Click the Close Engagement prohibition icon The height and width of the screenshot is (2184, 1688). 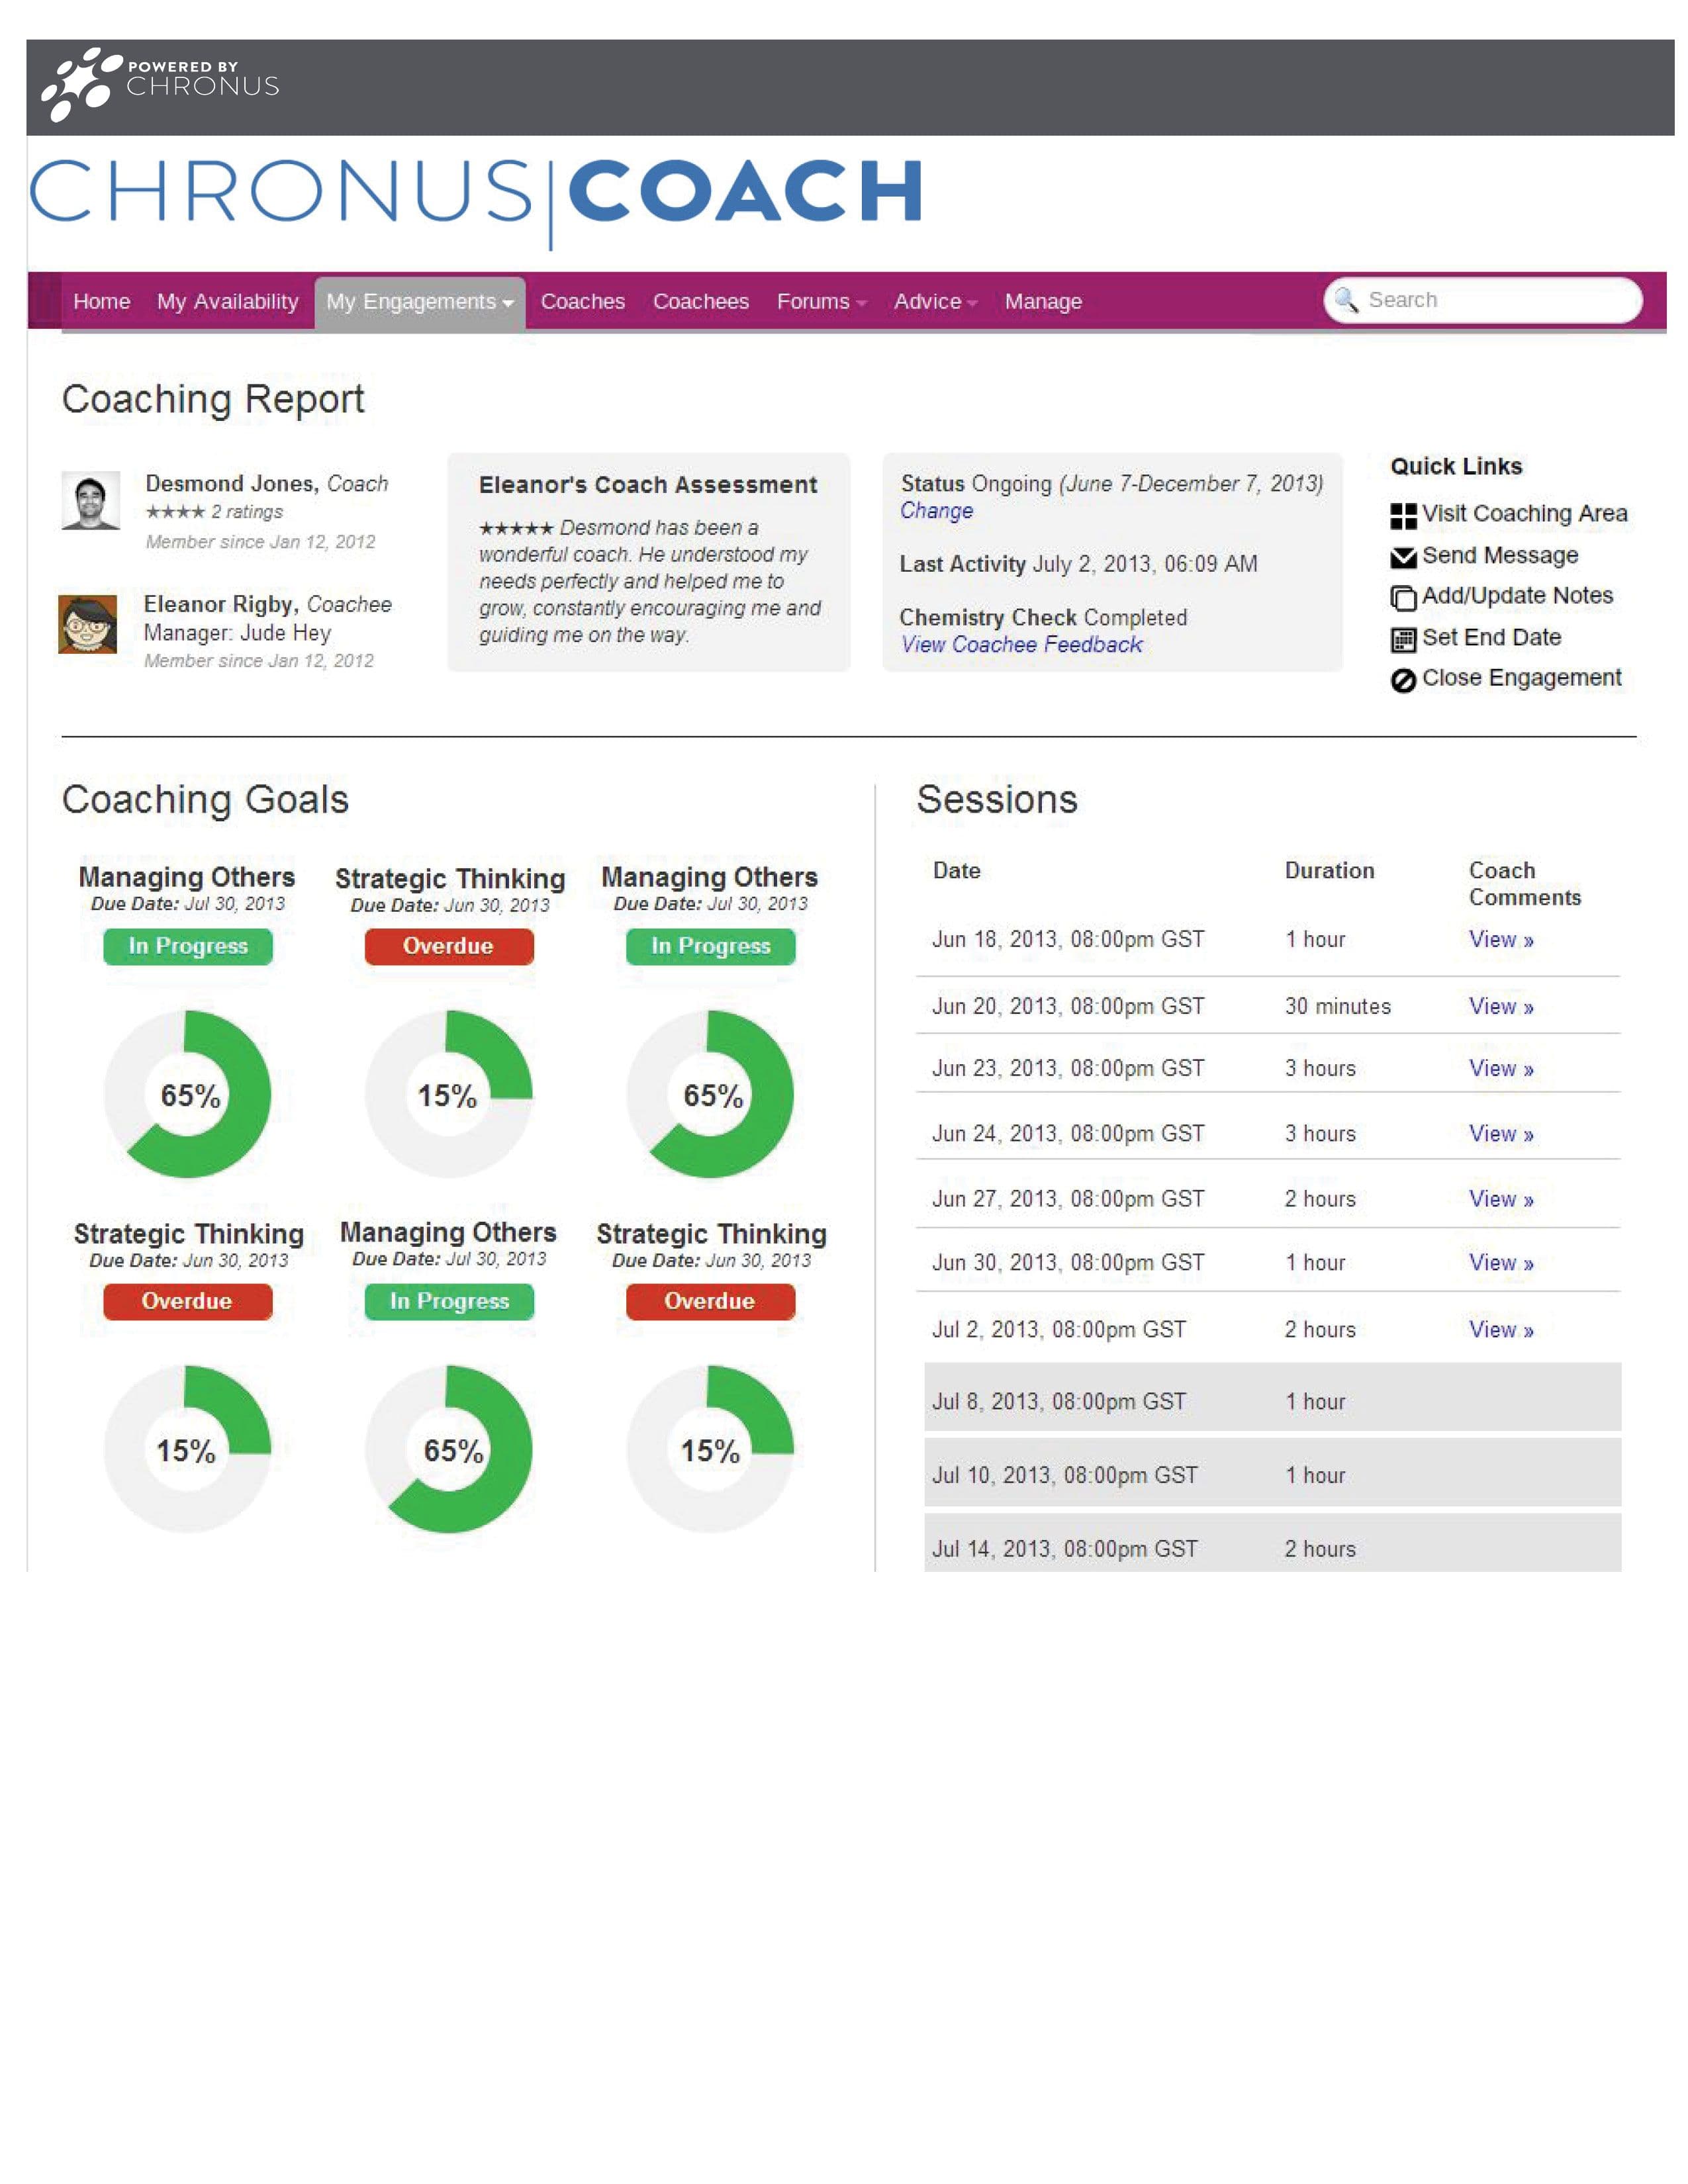tap(1403, 680)
